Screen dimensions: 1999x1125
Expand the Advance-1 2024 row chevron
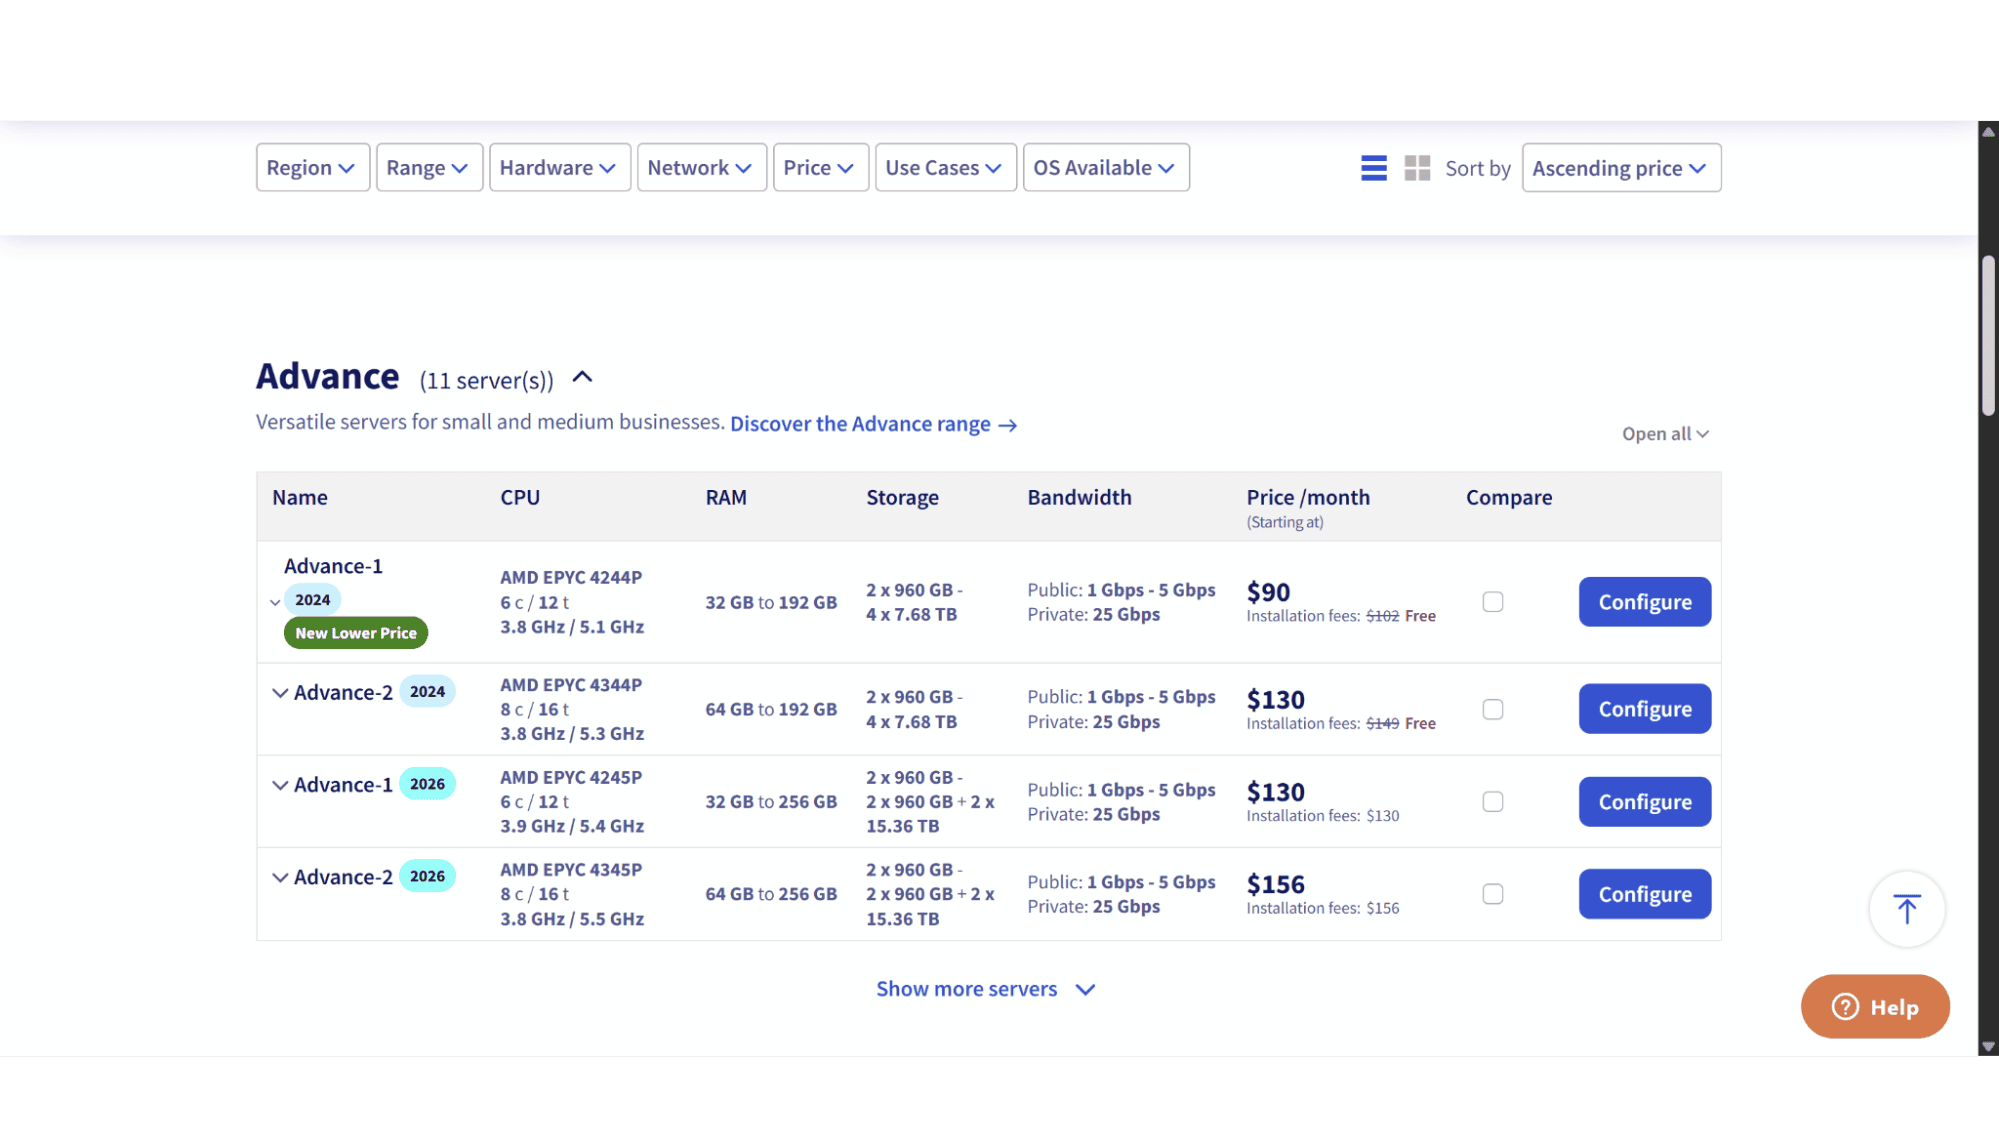coord(275,602)
